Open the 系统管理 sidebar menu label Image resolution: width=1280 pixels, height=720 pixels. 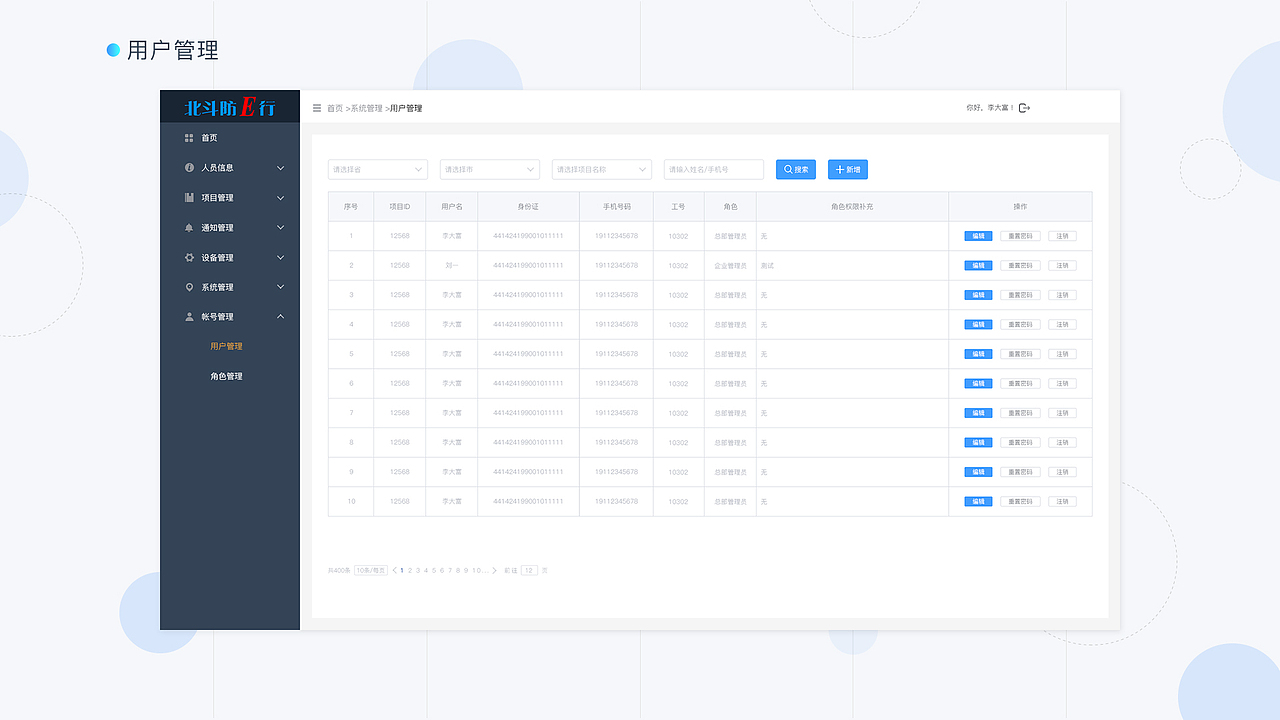coord(217,287)
